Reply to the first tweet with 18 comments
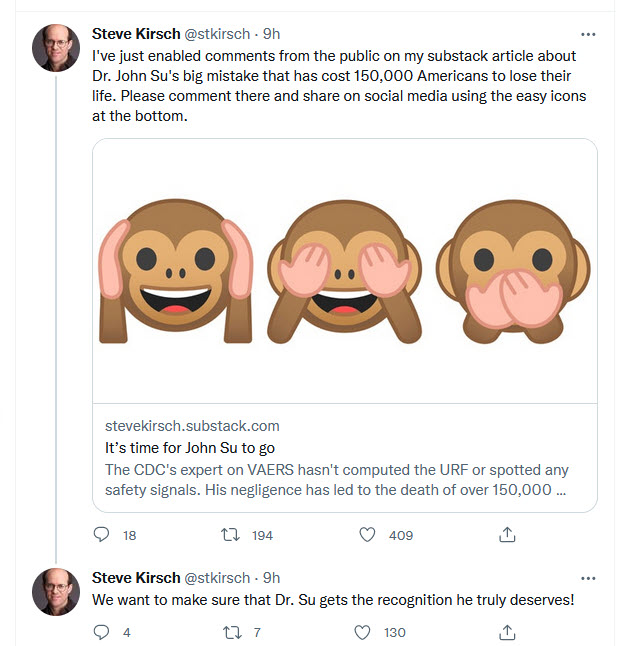 pos(101,534)
